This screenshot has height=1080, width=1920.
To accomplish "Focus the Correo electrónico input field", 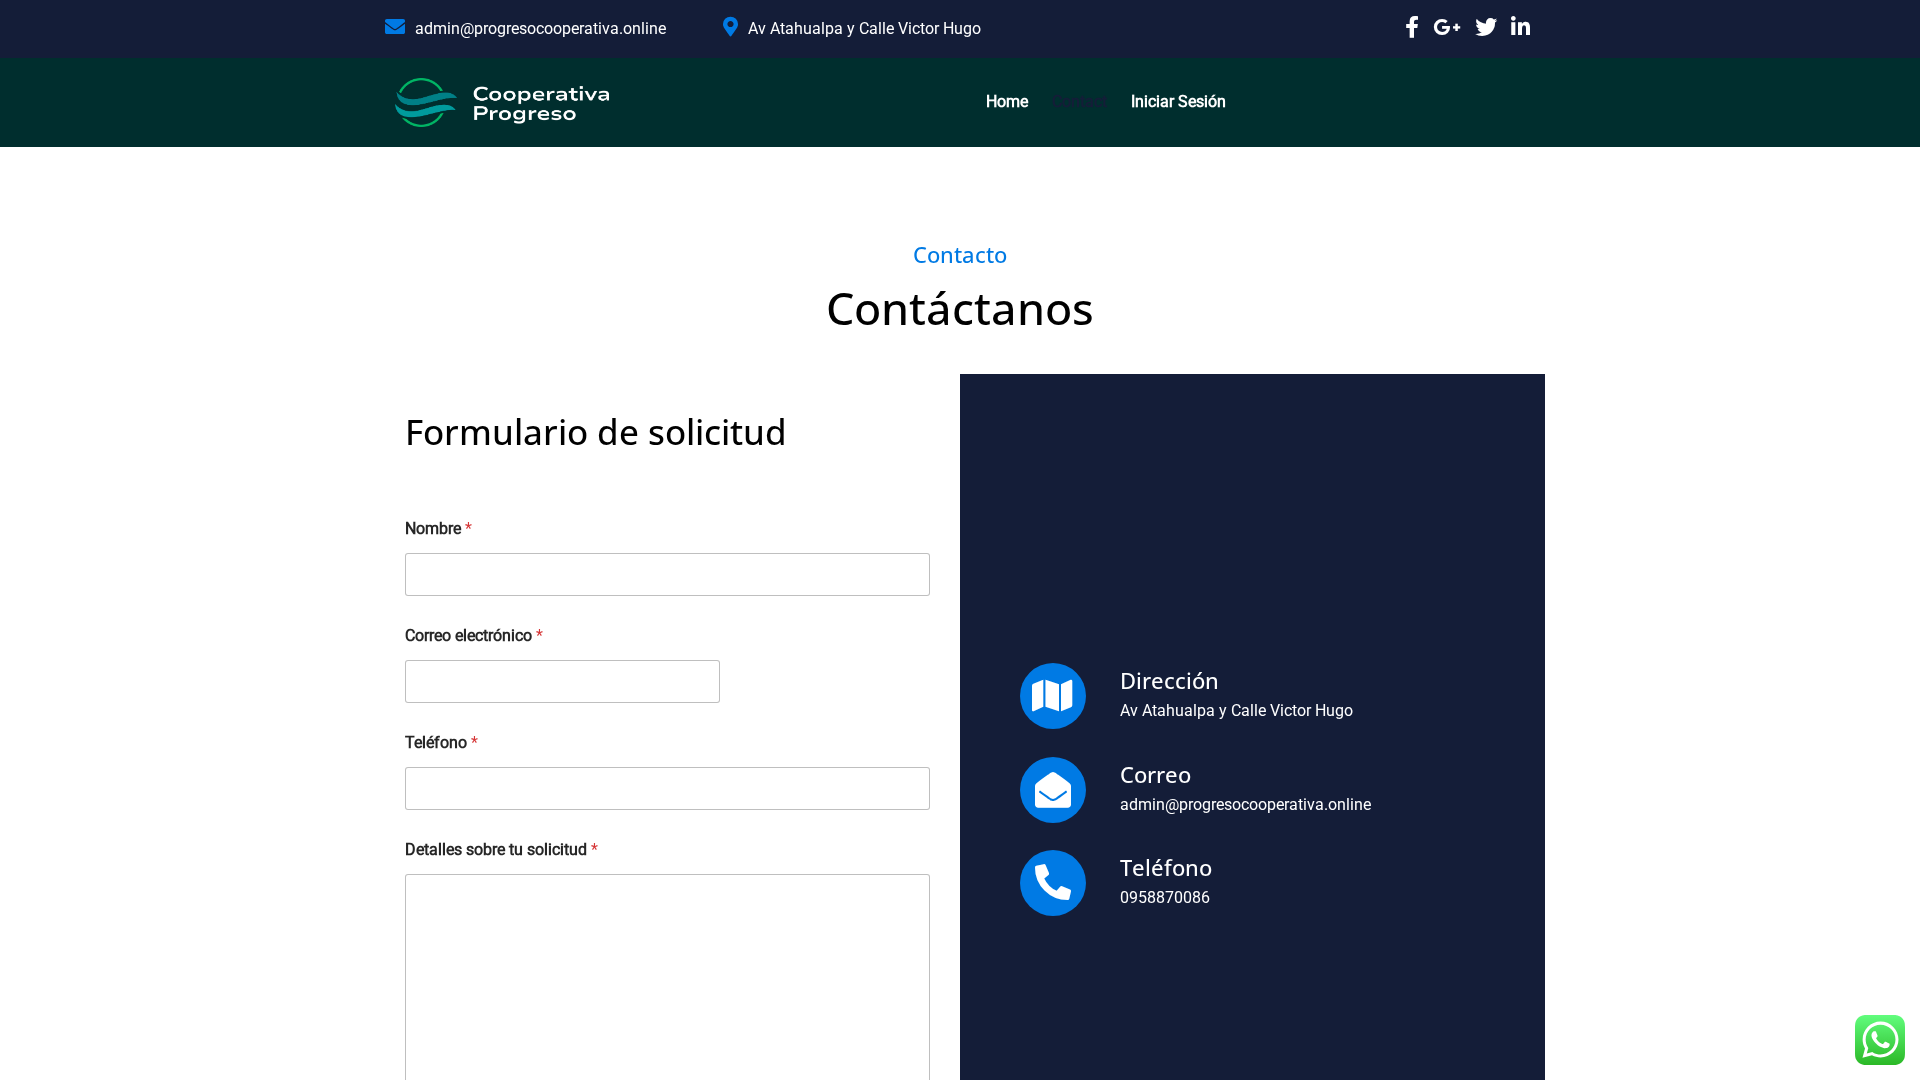I will click(562, 682).
